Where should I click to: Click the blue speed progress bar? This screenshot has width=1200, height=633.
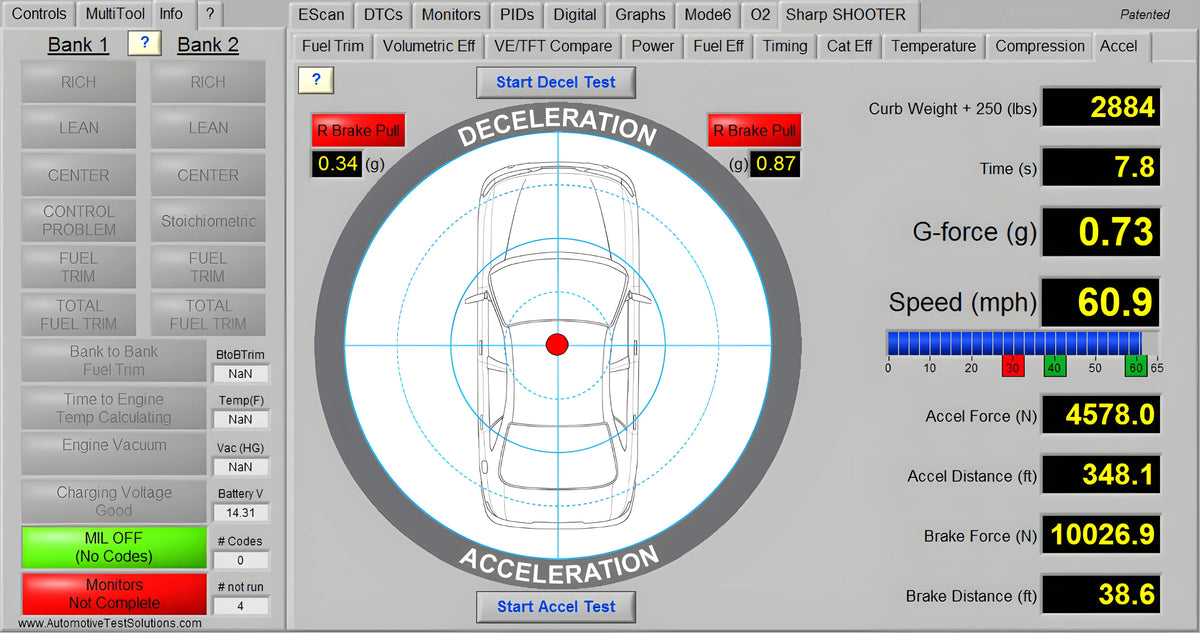point(1013,343)
